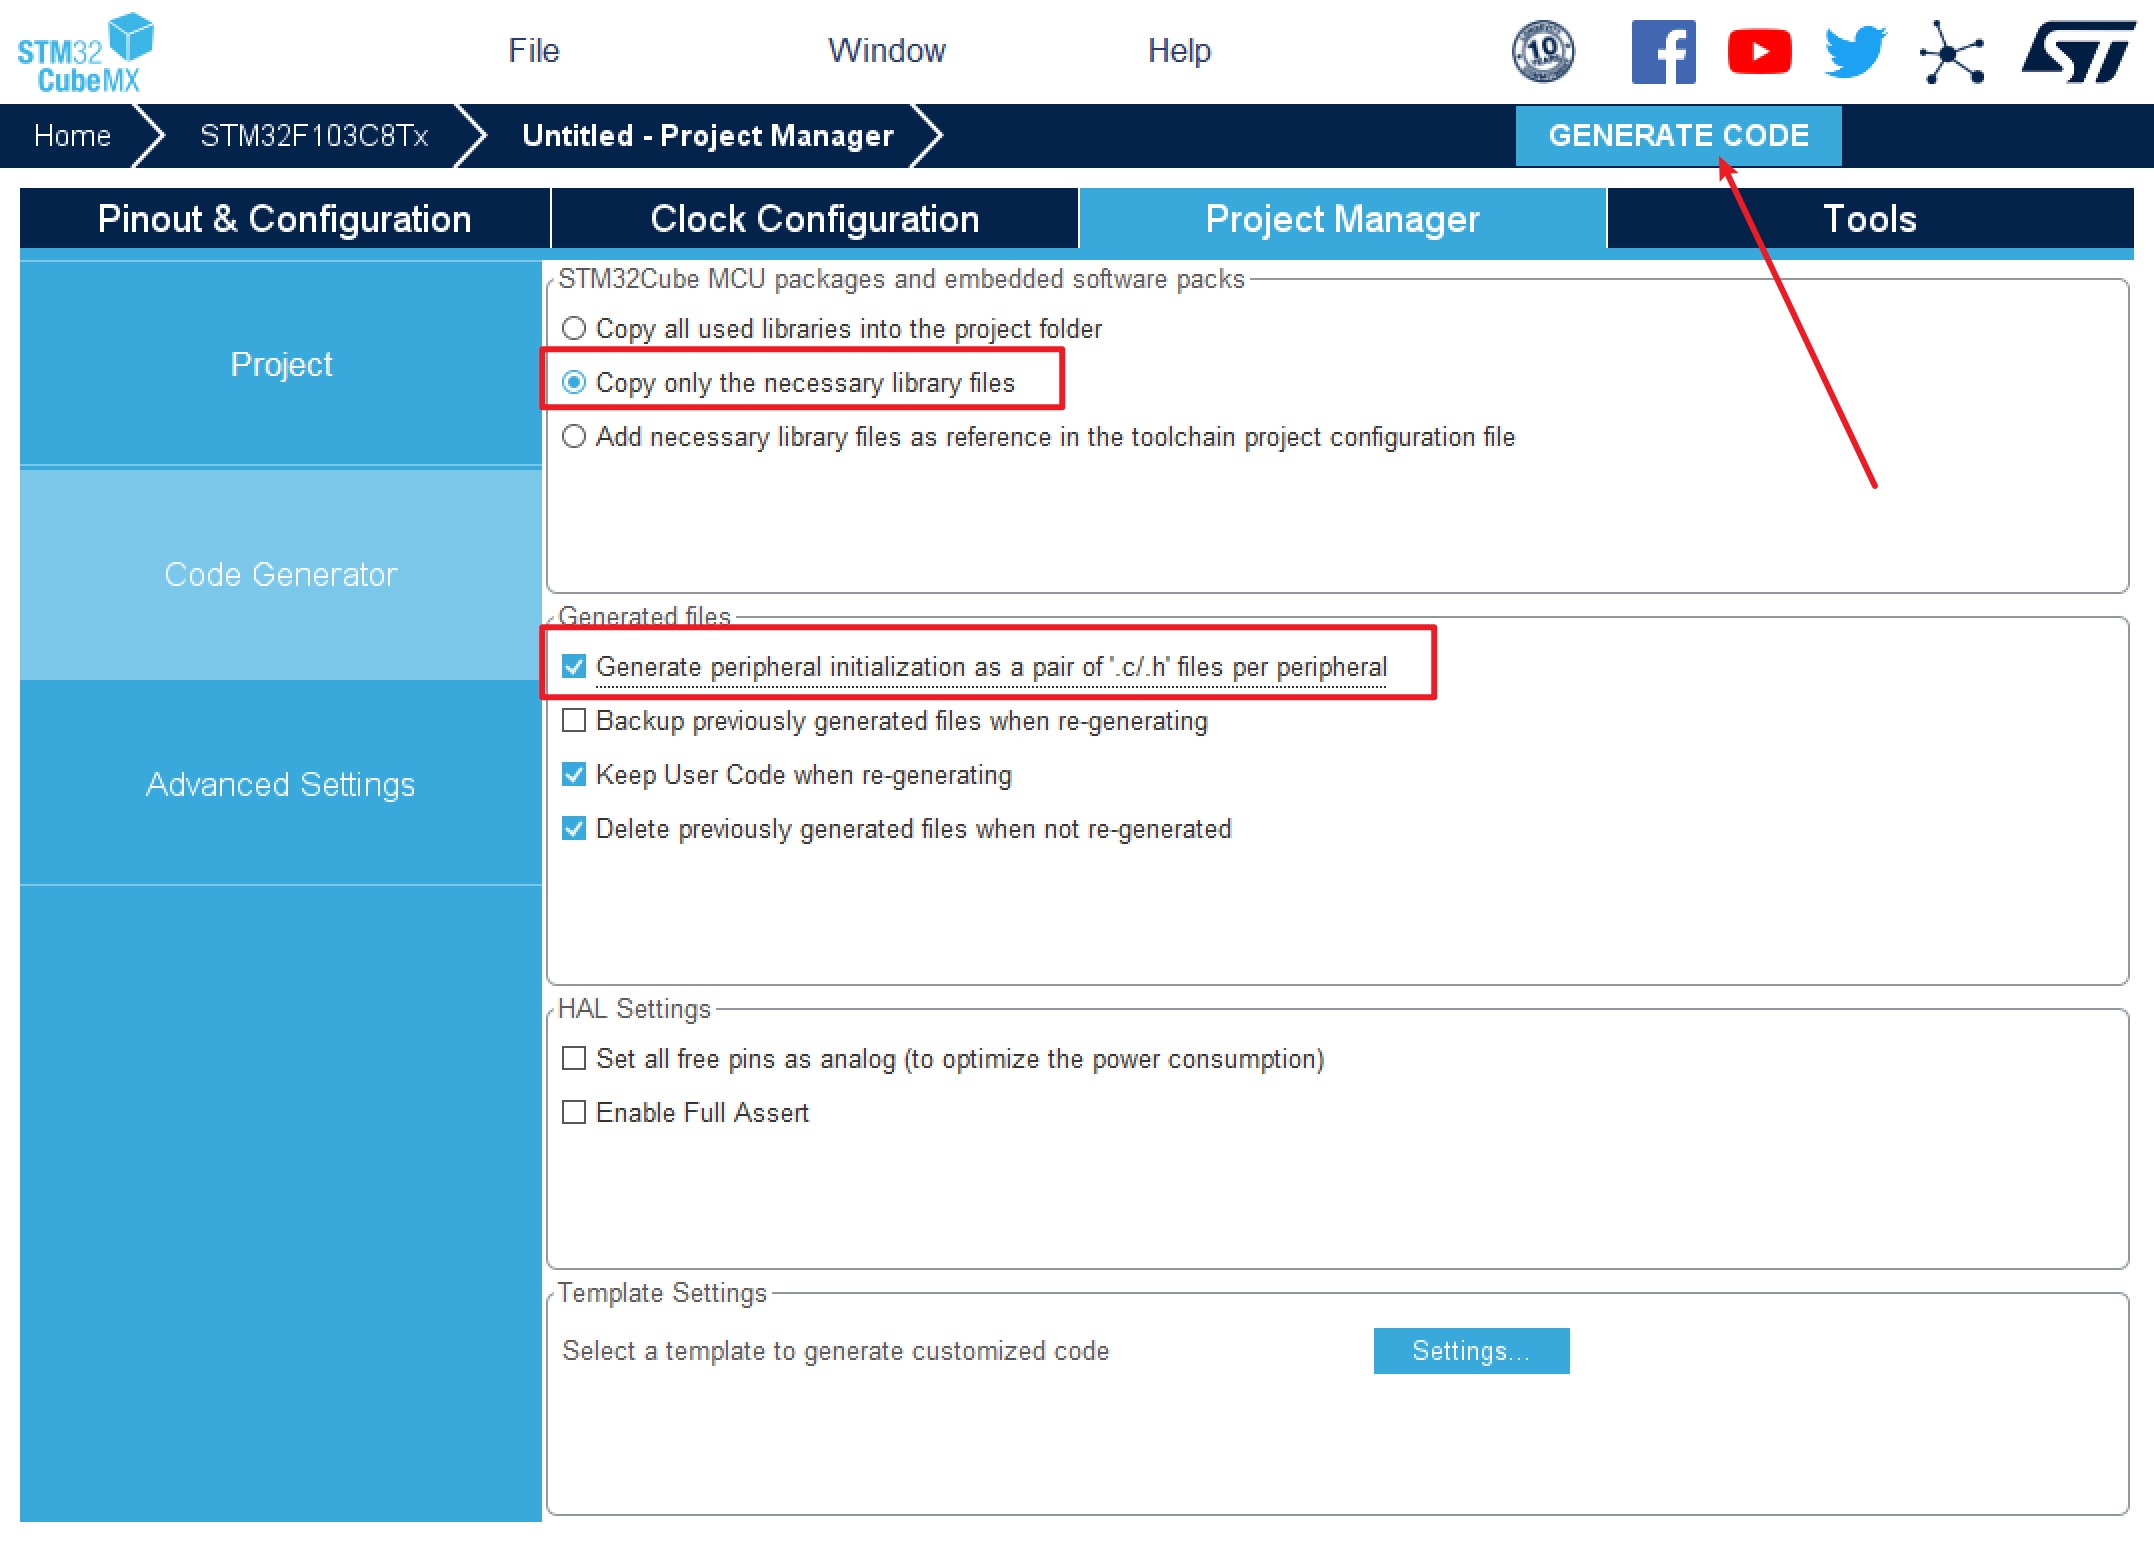
Task: Open the Facebook icon link
Action: pos(1663,52)
